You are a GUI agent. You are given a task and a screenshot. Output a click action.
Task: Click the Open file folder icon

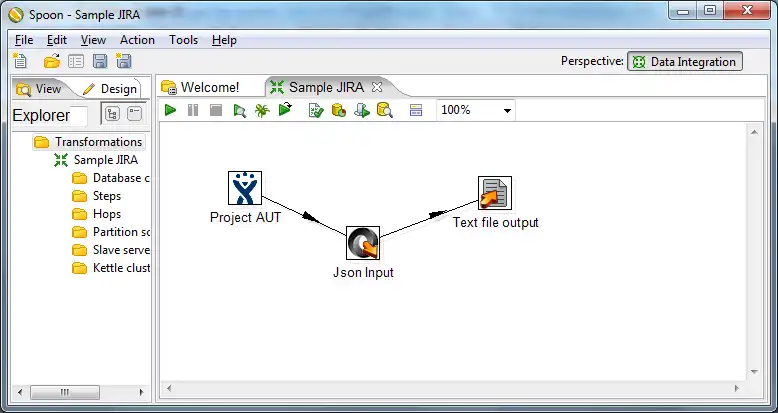click(52, 61)
